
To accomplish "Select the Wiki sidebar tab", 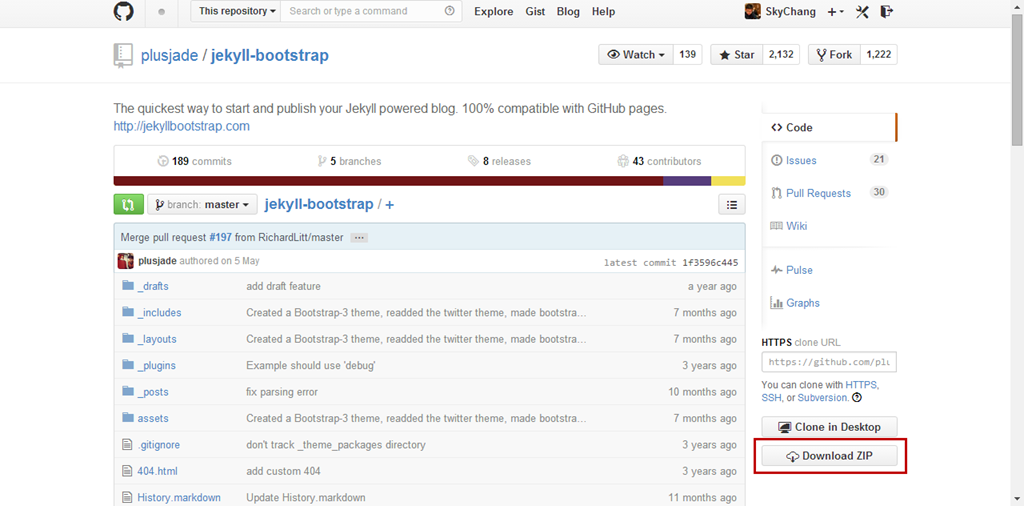I will click(x=829, y=226).
